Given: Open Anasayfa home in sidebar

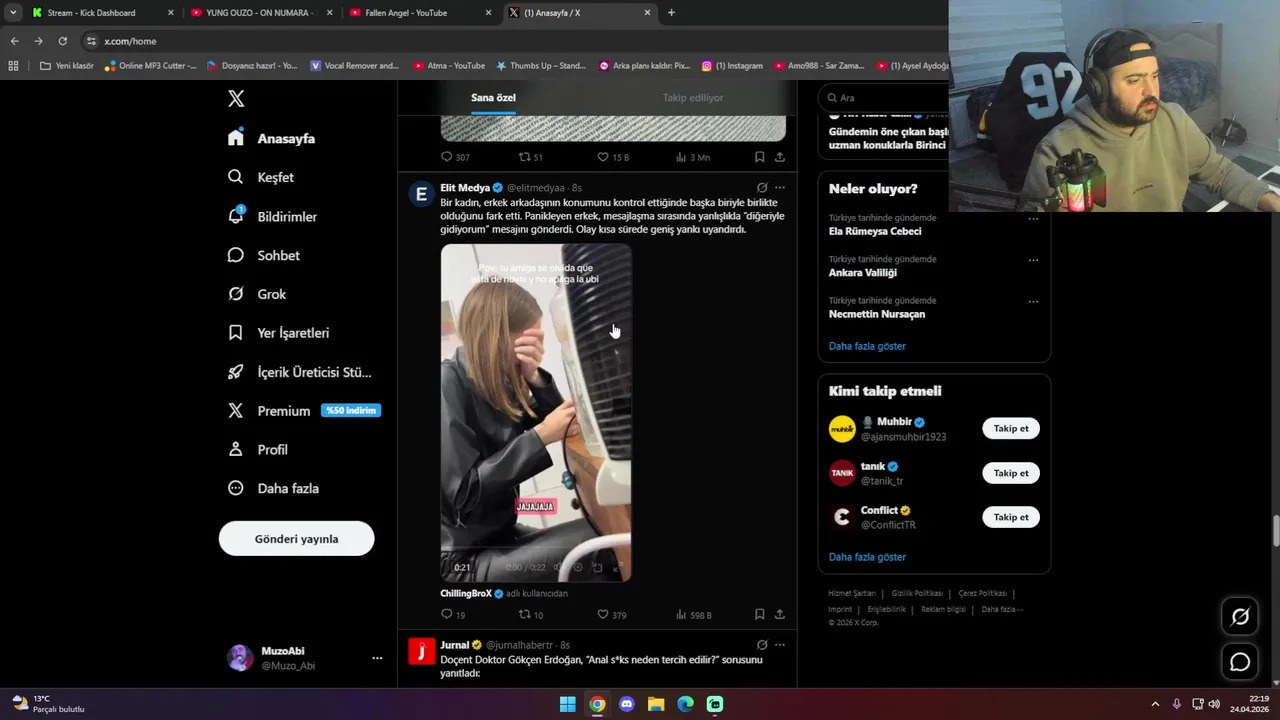Looking at the screenshot, I should click(271, 138).
